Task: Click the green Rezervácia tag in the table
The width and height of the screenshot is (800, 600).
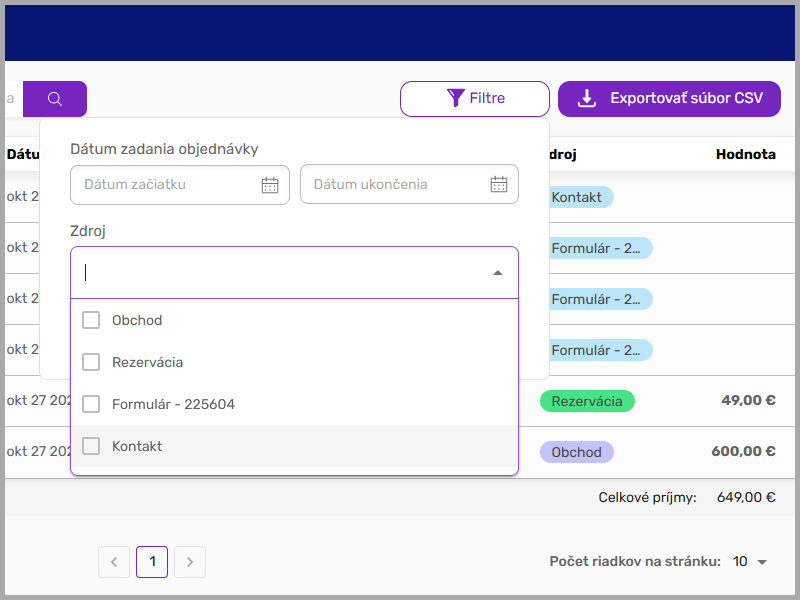Action: pos(588,401)
